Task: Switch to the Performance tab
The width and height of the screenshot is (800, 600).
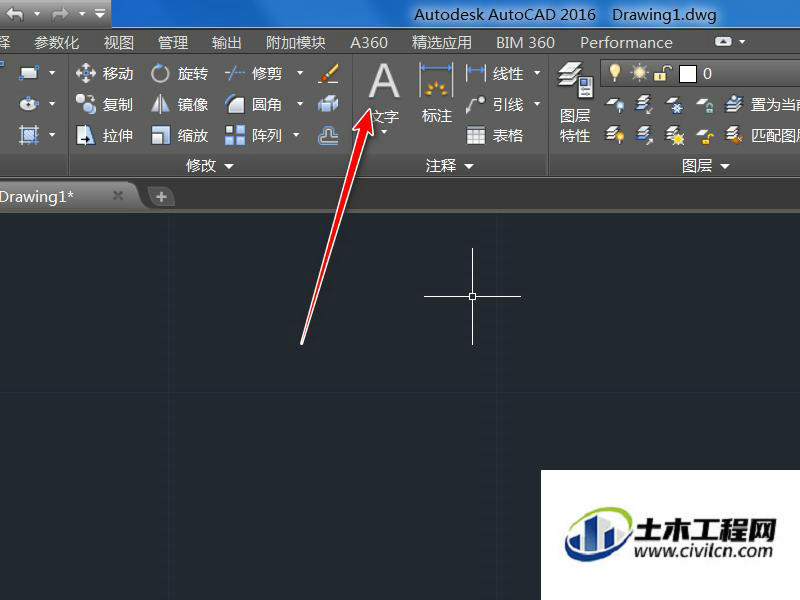Action: (626, 42)
